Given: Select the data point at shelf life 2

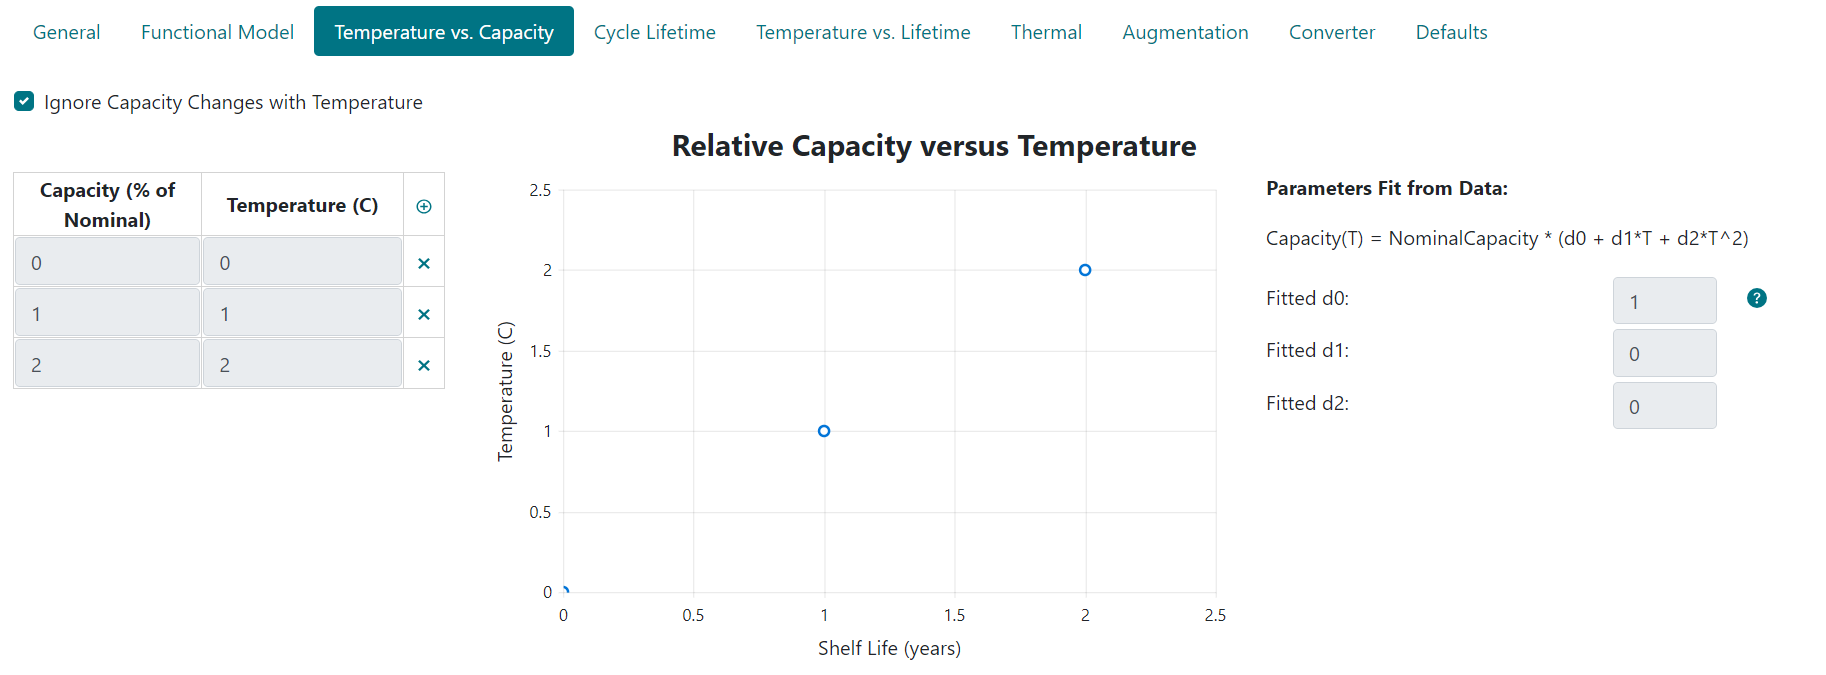Looking at the screenshot, I should [1085, 269].
